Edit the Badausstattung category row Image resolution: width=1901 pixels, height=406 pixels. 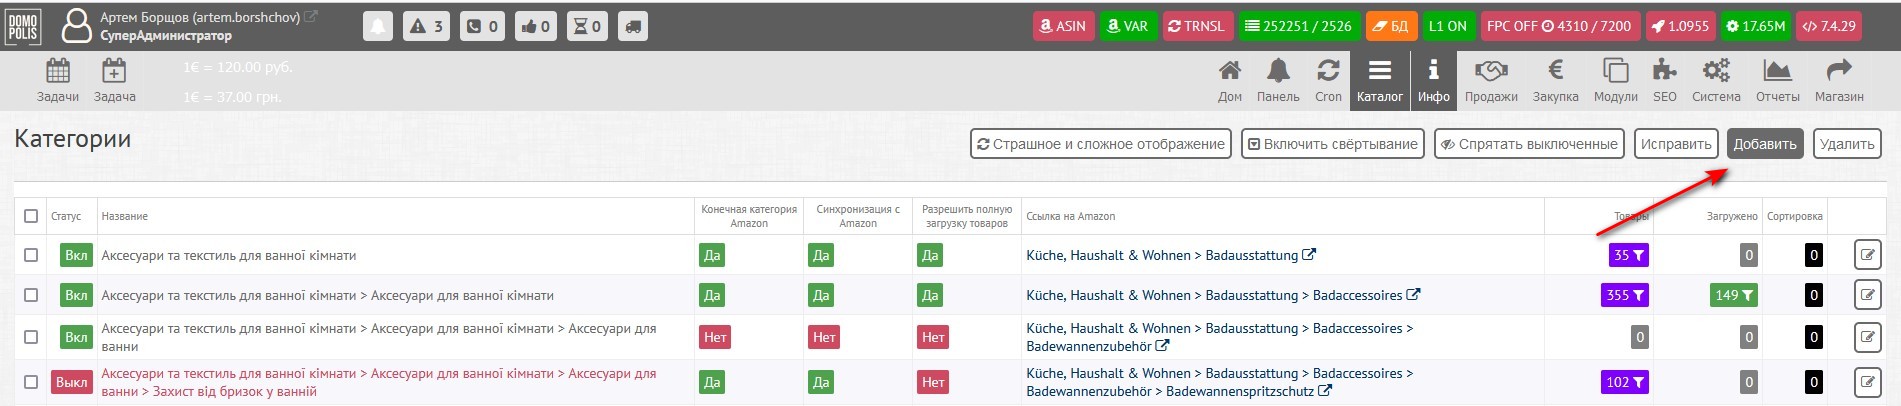(1867, 255)
